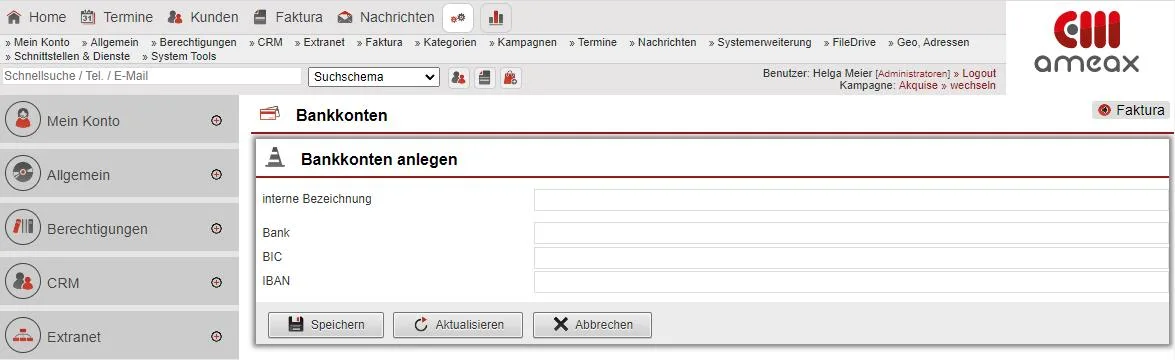Click the ameax logo
1175x360 pixels.
pos(1086,42)
